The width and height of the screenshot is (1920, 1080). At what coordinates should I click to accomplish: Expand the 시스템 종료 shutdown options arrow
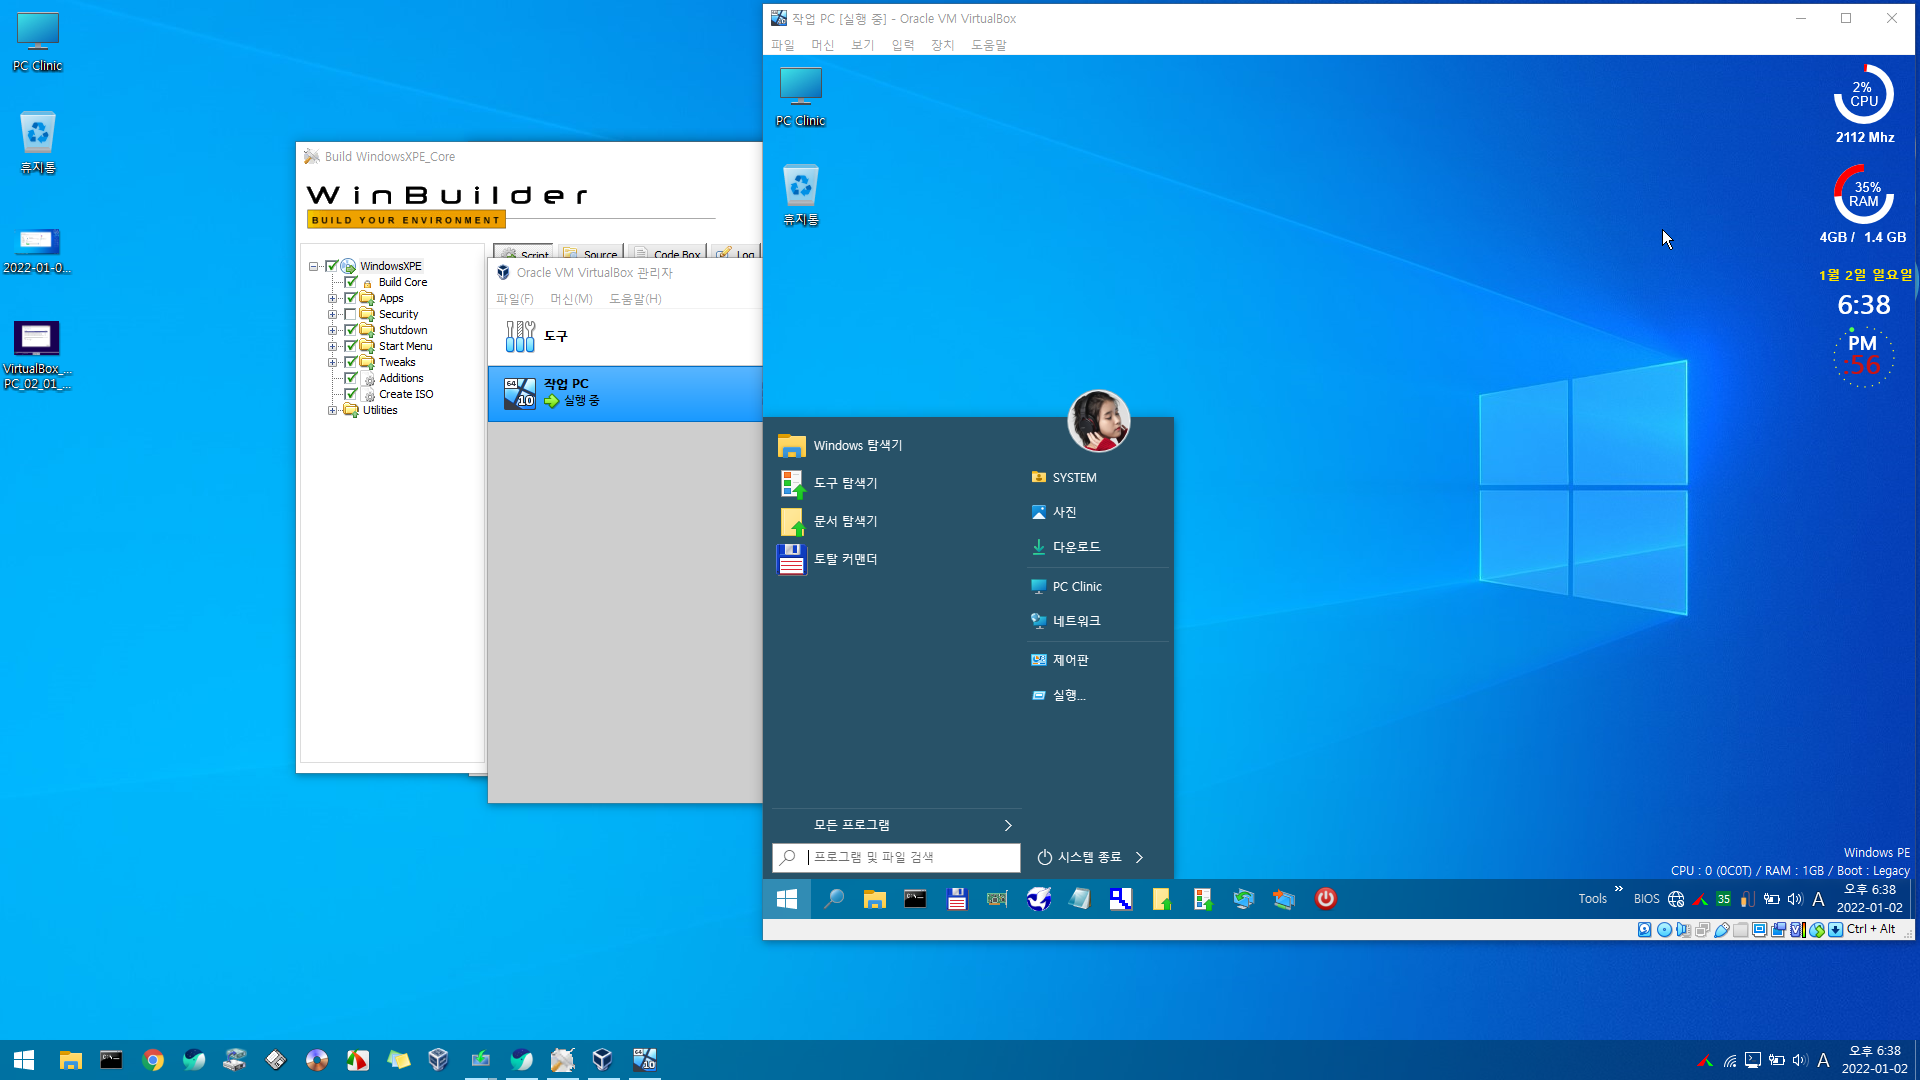[x=1139, y=857]
